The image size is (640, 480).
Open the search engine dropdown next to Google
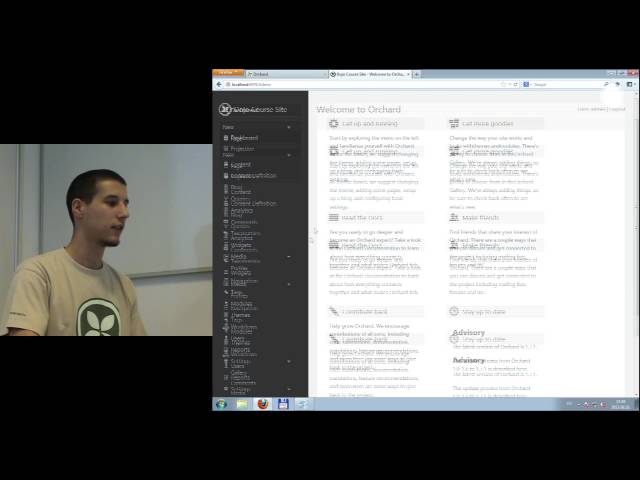[527, 84]
